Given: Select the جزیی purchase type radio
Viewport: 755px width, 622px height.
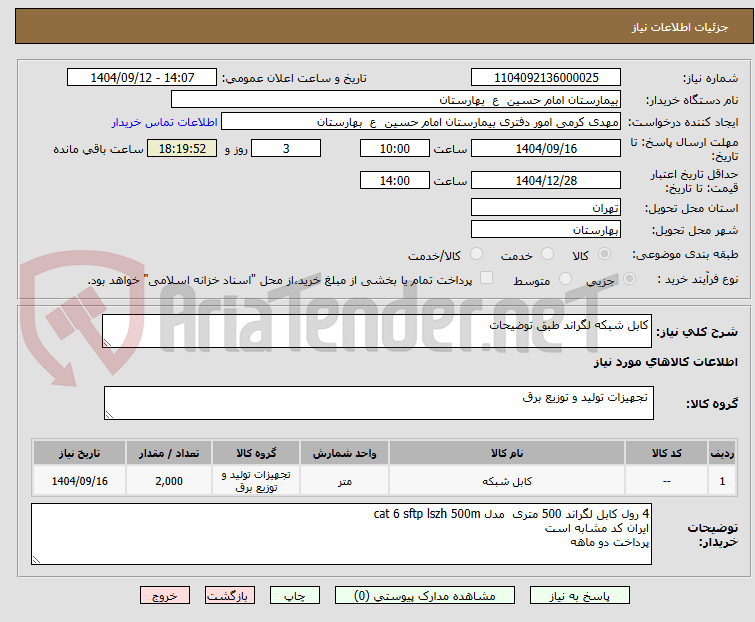Looking at the screenshot, I should pyautogui.click(x=629, y=279).
